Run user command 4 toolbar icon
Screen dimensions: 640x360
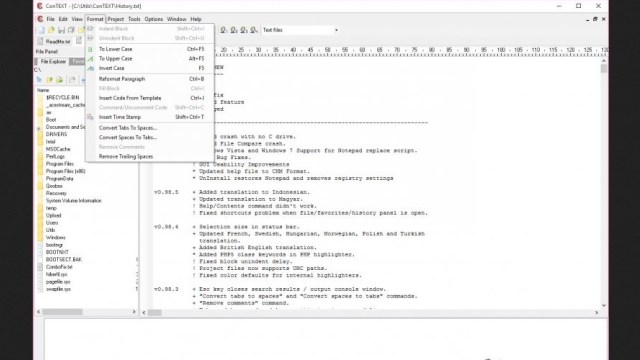[x=254, y=30]
